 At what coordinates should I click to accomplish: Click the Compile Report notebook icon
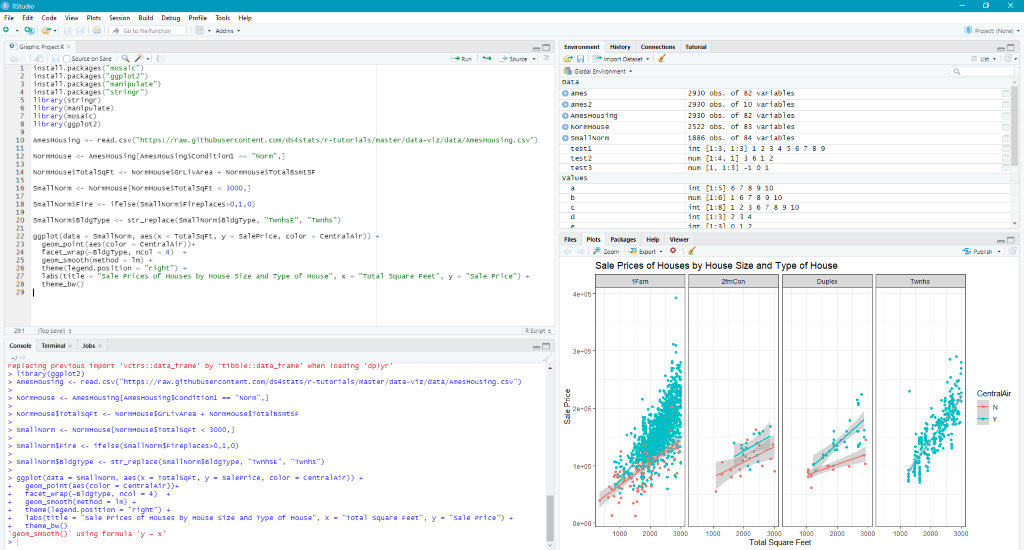point(160,59)
